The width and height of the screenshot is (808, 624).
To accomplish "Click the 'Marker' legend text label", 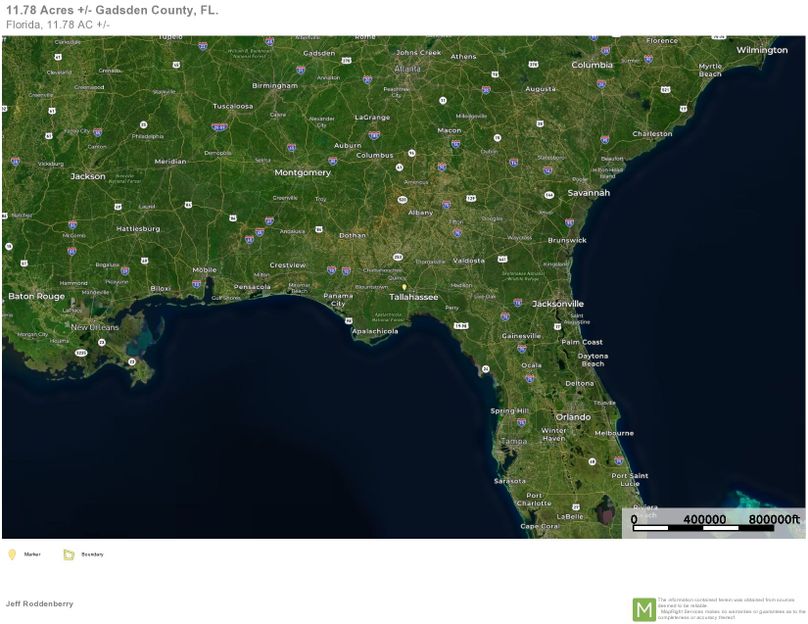I will point(32,554).
